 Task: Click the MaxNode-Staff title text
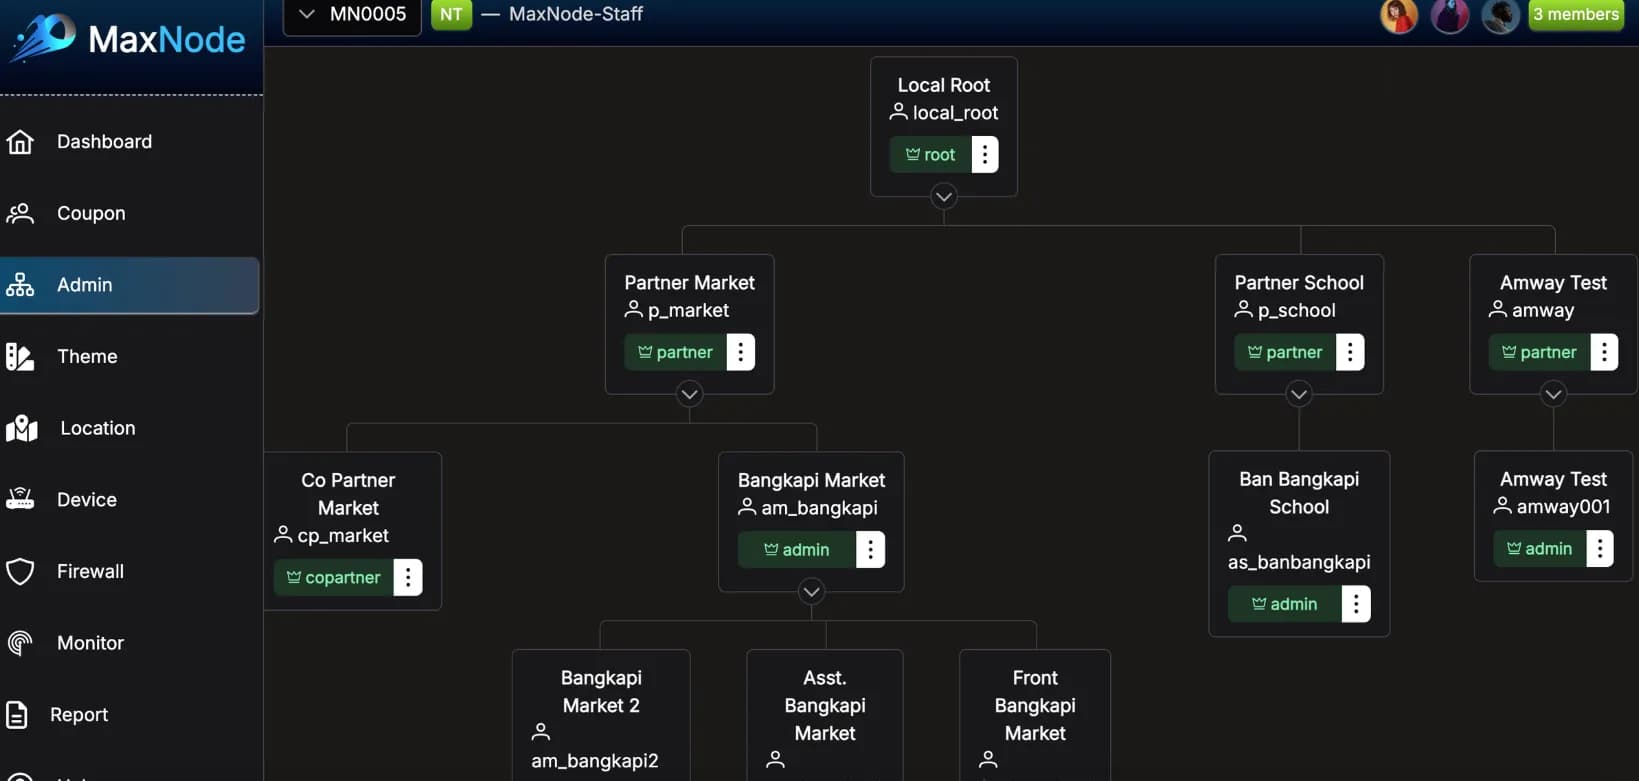(x=575, y=14)
